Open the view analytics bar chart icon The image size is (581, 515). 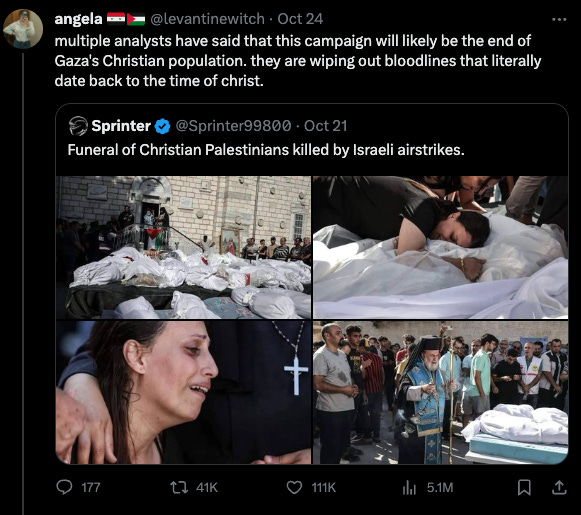point(409,487)
